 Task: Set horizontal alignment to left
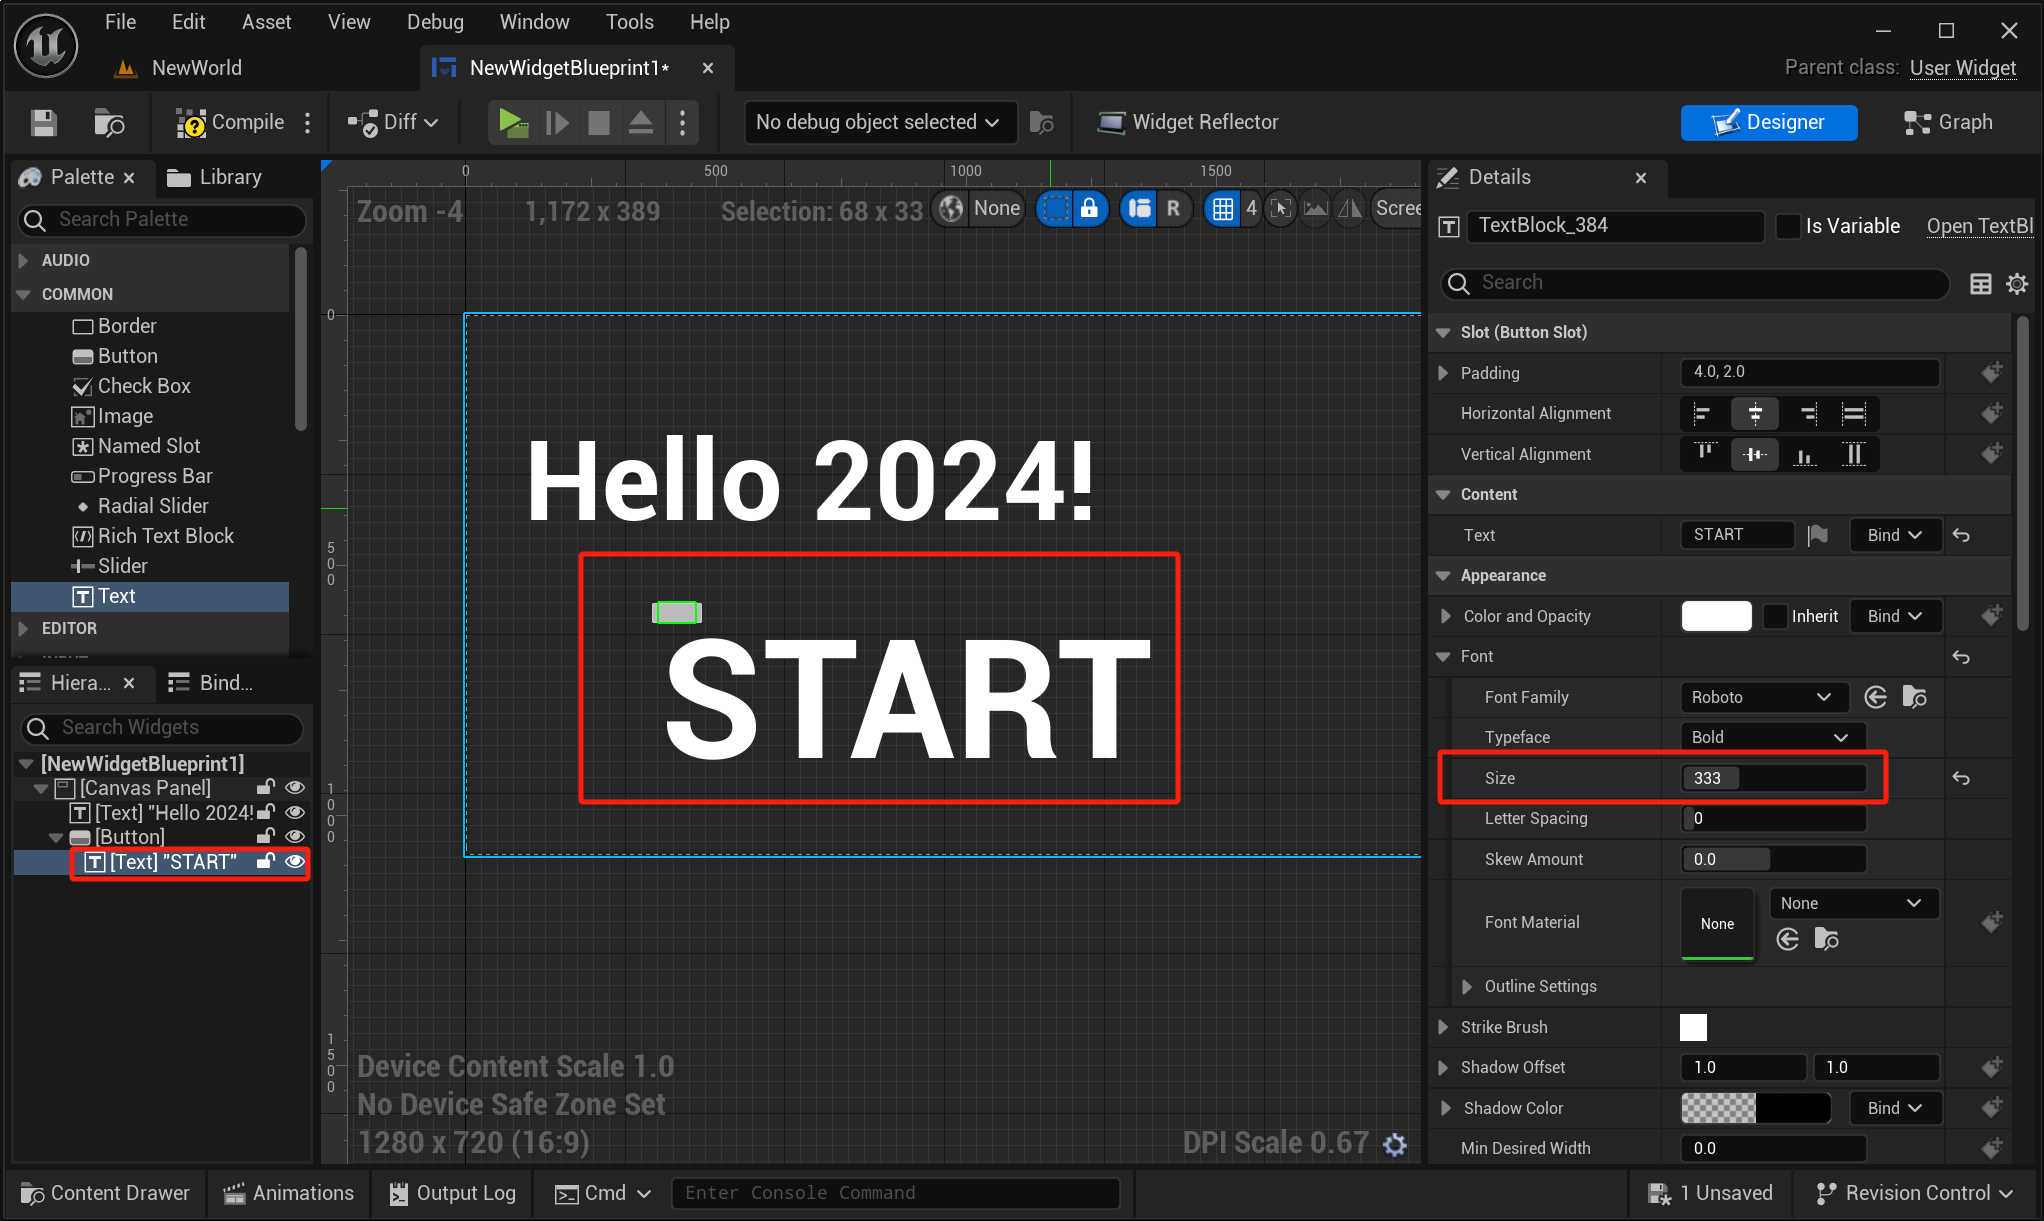(x=1703, y=413)
